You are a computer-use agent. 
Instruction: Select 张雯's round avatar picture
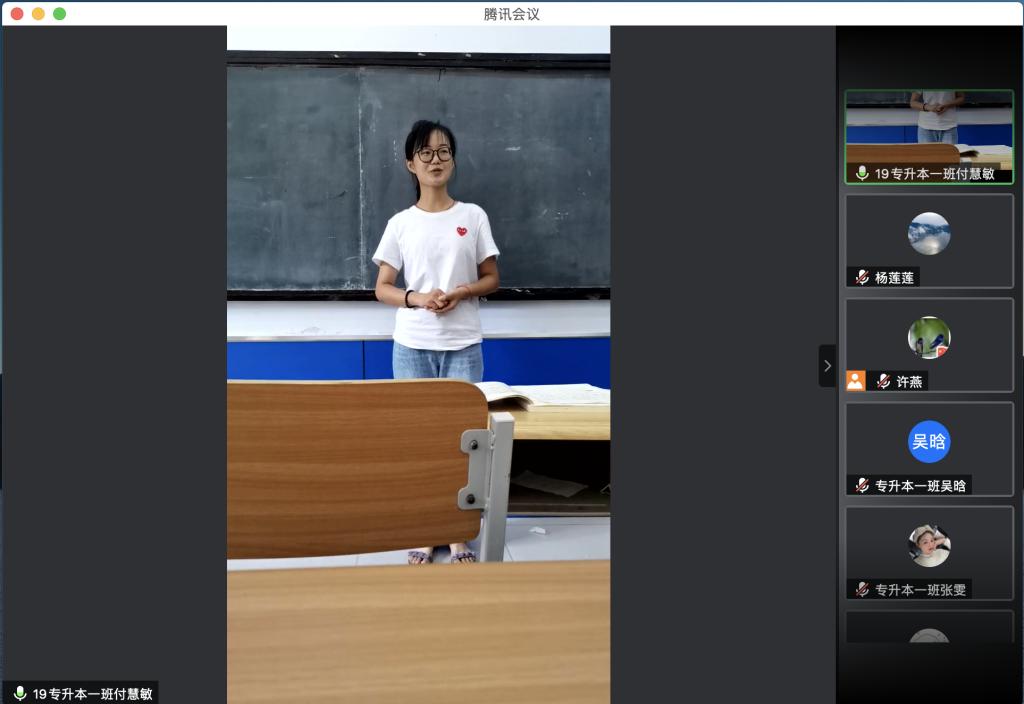(x=929, y=546)
